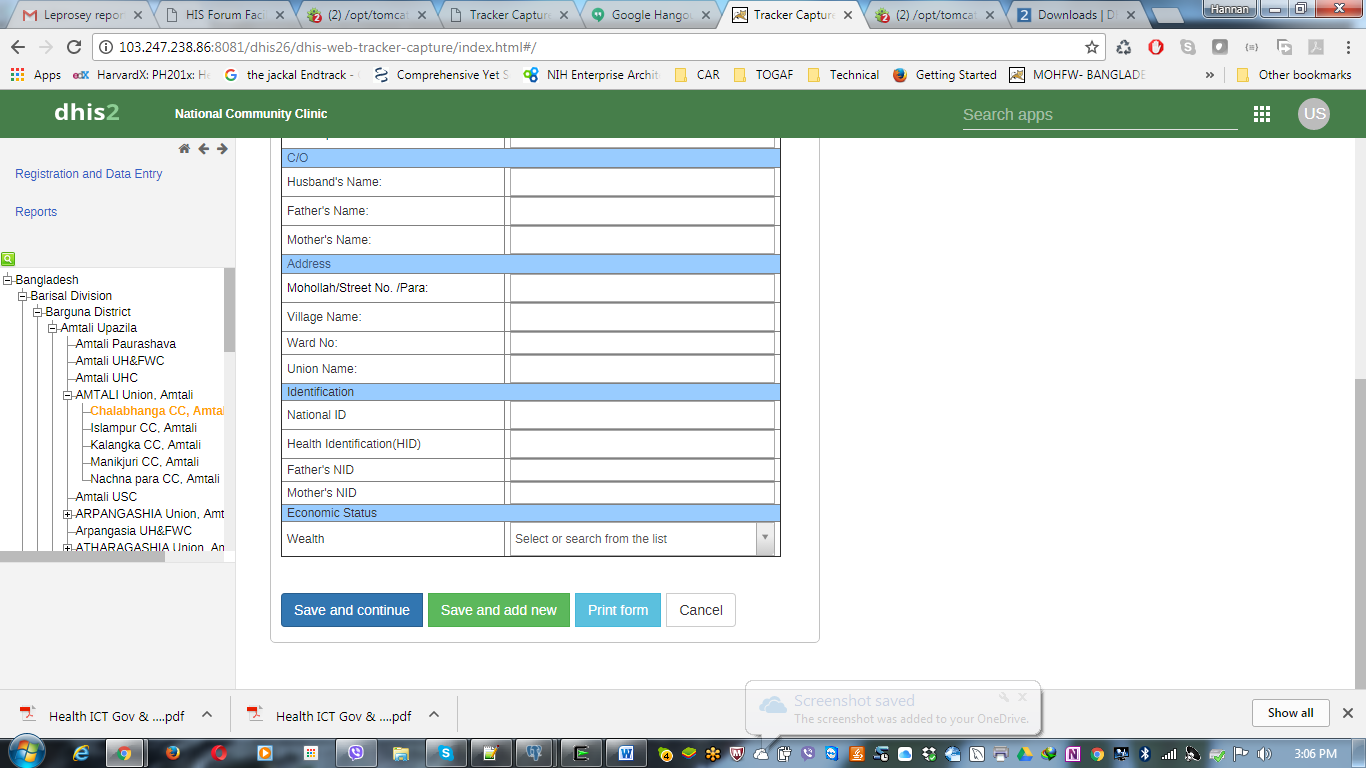Click the org tree vertical scrollbar
1366x768 pixels.
pos(229,310)
